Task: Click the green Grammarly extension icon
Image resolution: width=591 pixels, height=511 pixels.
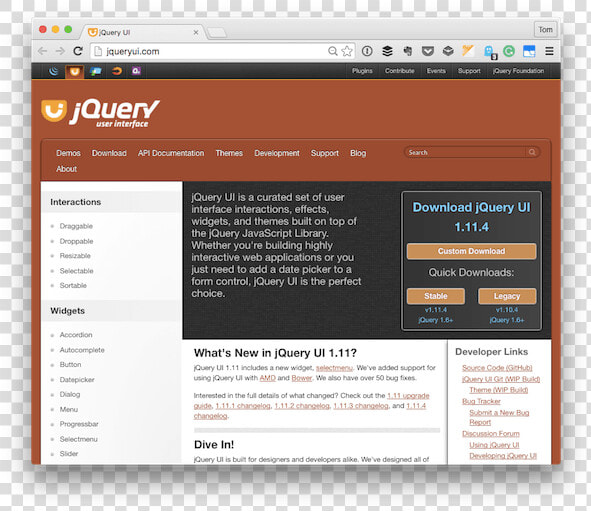Action: click(509, 51)
